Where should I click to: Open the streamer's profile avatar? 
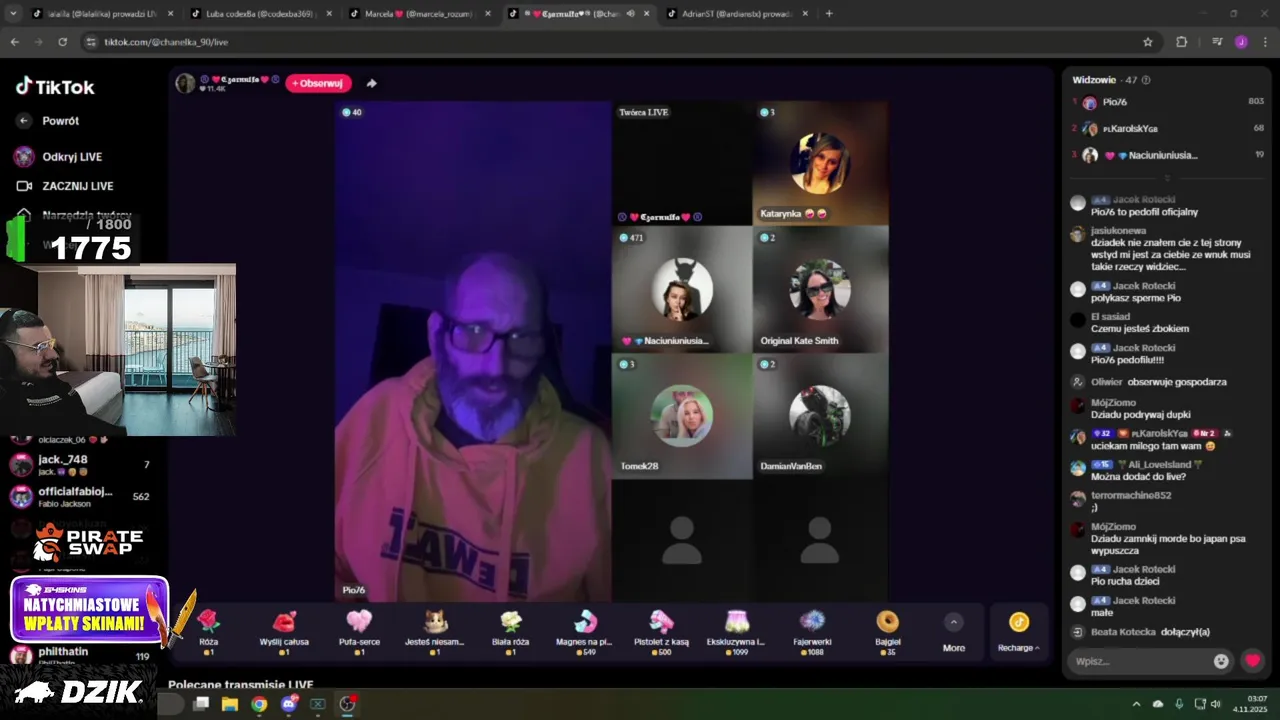coord(185,83)
